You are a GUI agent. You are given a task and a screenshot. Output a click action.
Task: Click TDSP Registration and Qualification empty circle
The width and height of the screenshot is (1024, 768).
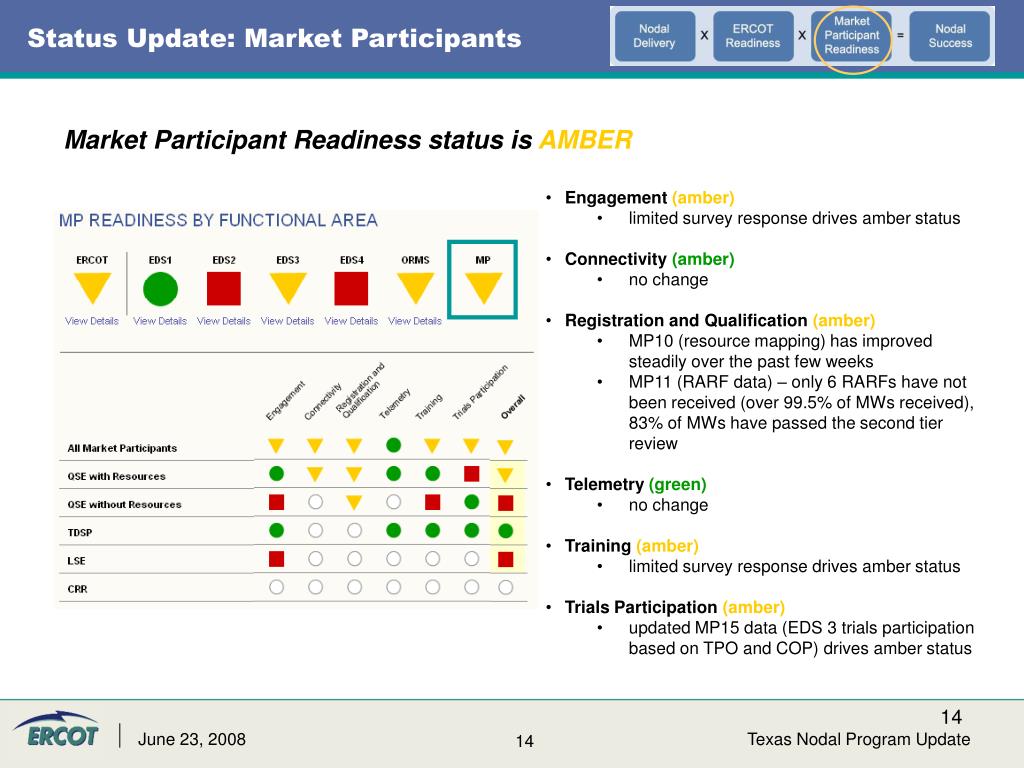pos(355,530)
